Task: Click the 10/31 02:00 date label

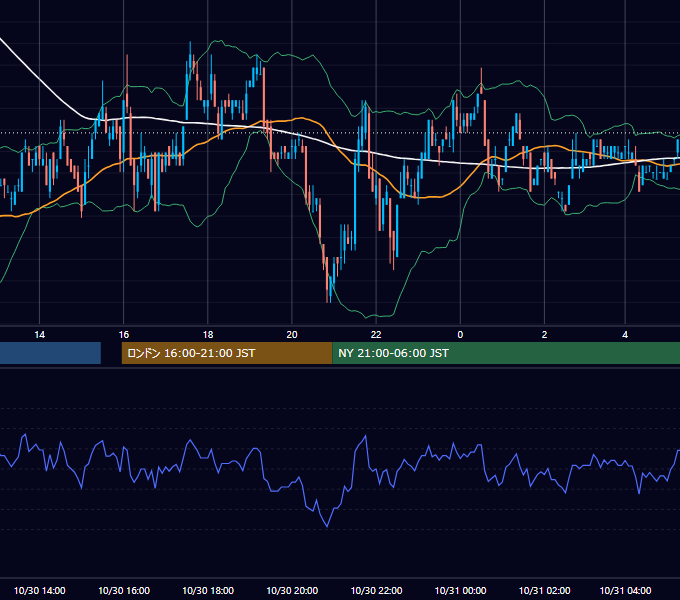Action: pyautogui.click(x=545, y=590)
